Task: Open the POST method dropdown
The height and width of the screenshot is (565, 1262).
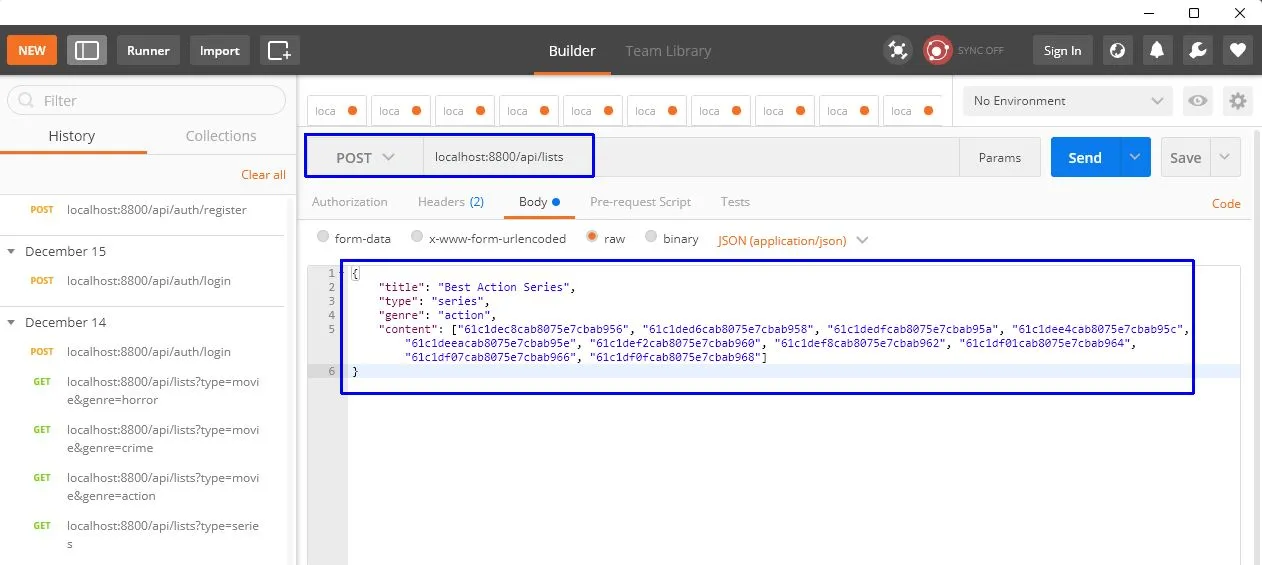Action: tap(365, 158)
